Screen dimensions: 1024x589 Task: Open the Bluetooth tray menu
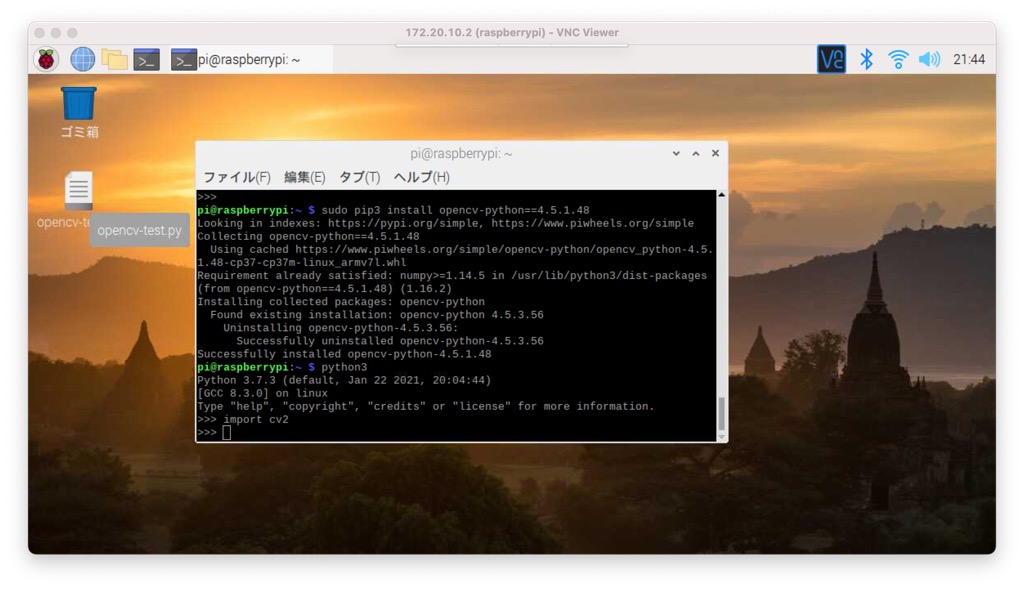(x=867, y=59)
